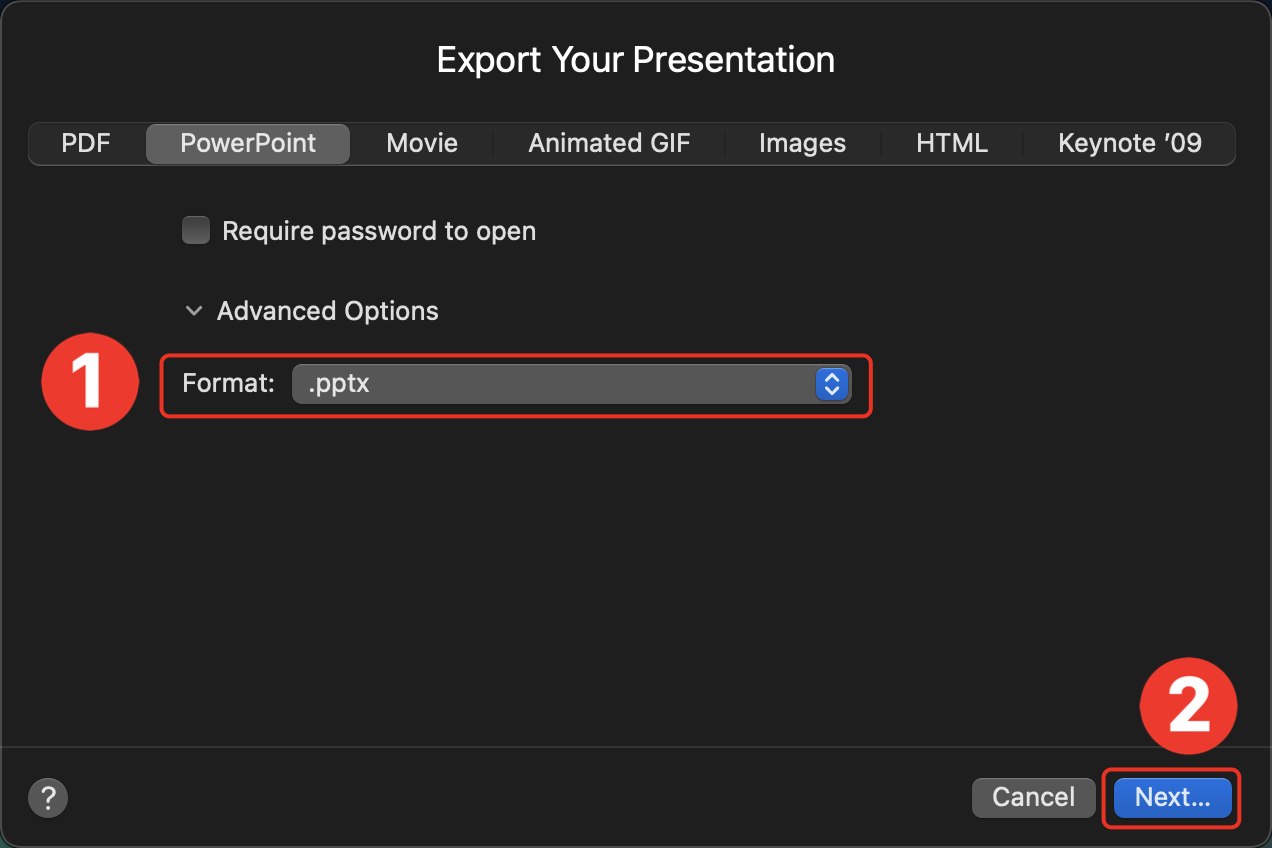This screenshot has width=1272, height=848.
Task: Switch to the Animated GIF tab
Action: 609,143
